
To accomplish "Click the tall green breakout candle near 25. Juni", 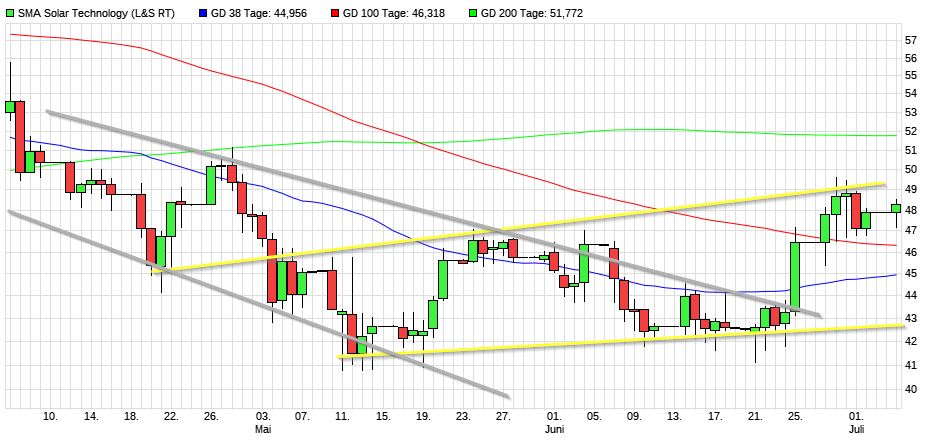I will 795,275.
